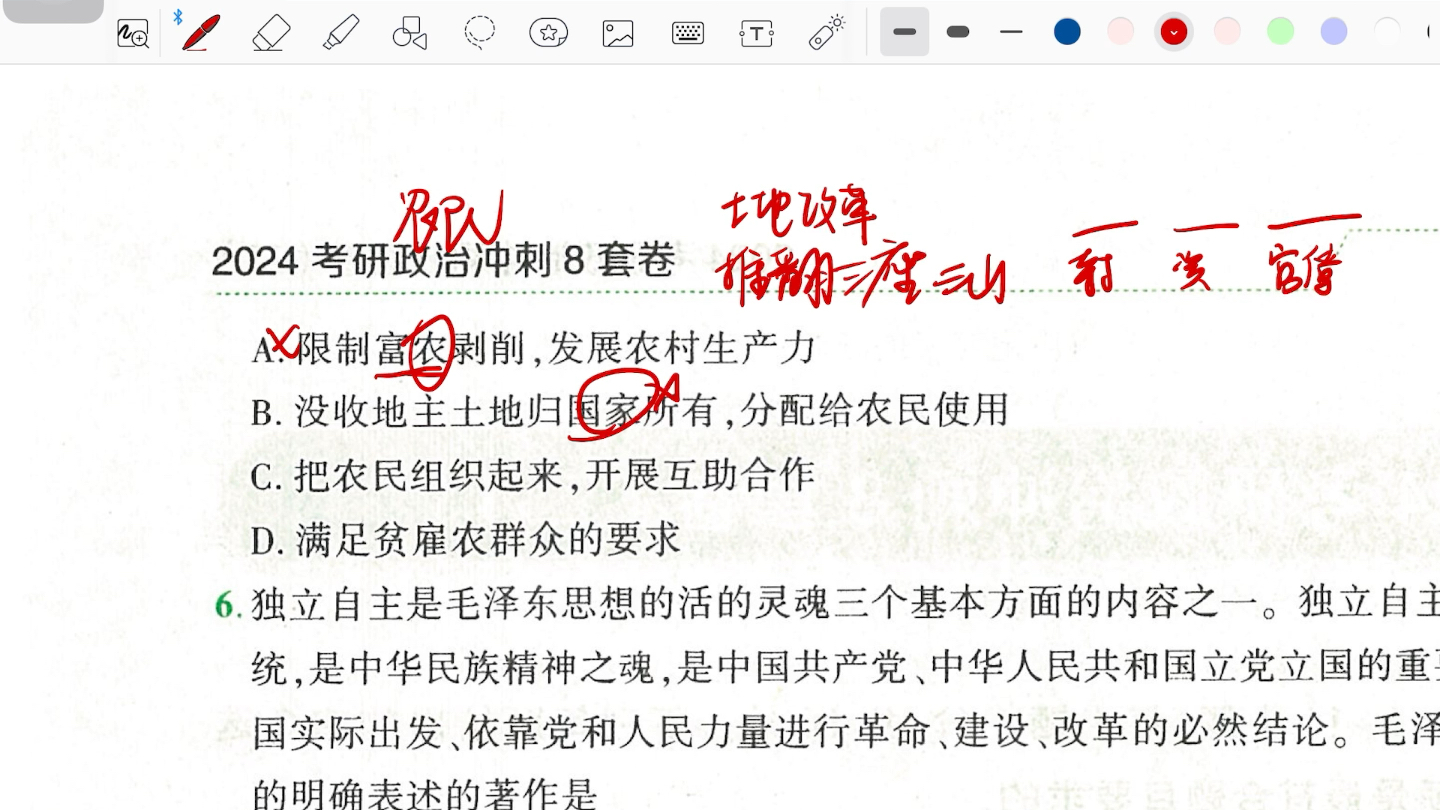Select the lasso selection tool
This screenshot has height=810, width=1440.
click(480, 32)
